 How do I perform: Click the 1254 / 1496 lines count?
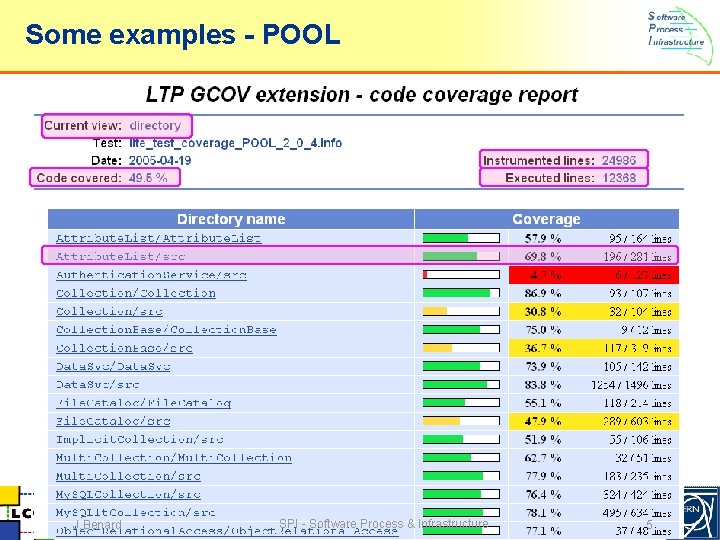click(x=632, y=385)
